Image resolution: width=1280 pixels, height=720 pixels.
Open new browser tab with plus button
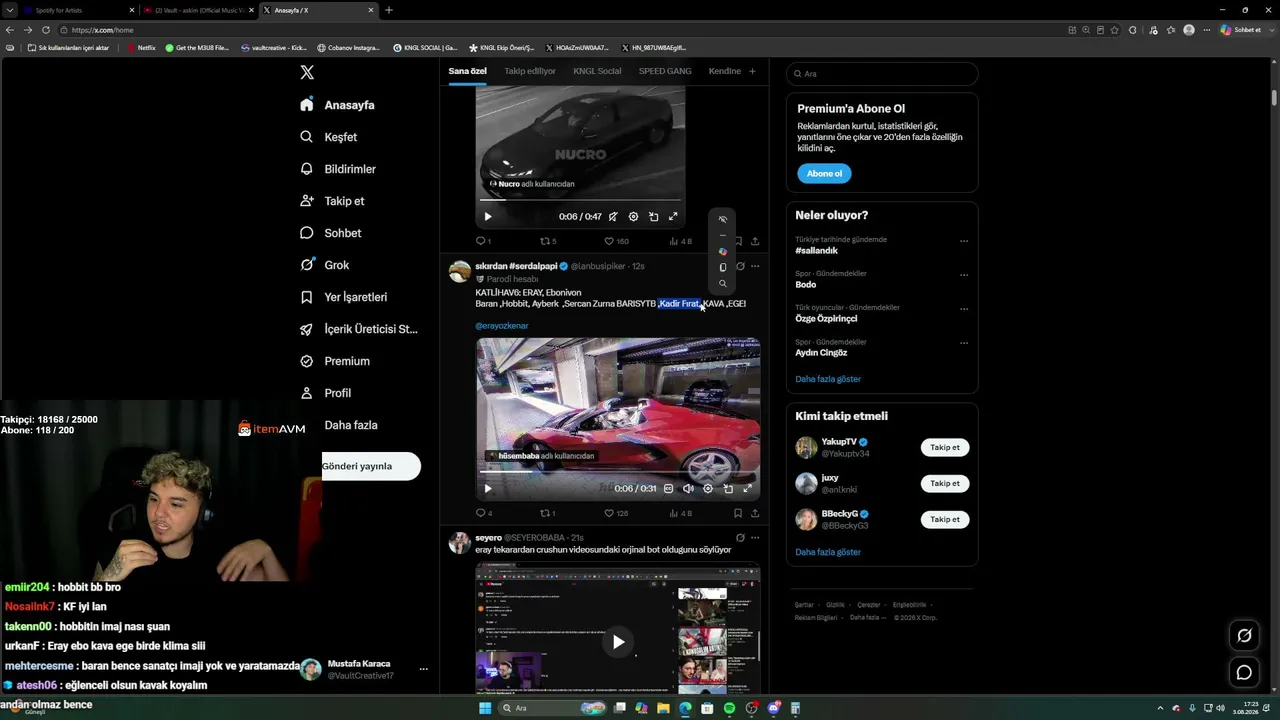(389, 10)
